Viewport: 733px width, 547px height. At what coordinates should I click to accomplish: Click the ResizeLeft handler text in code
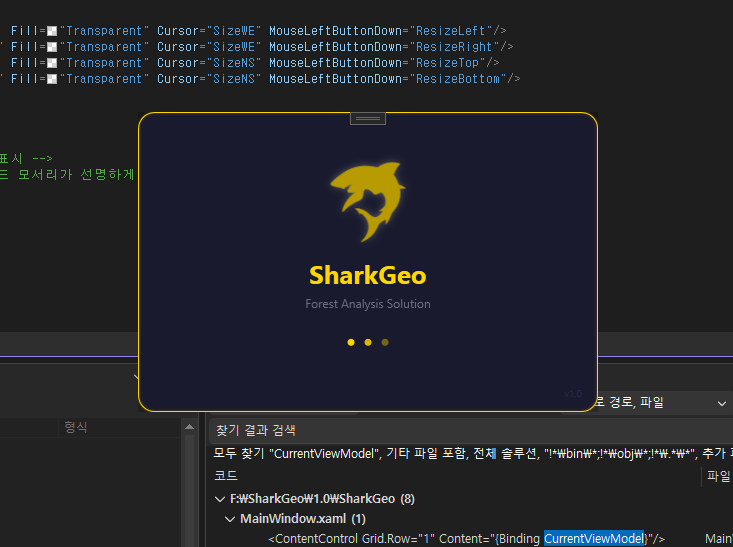[451, 31]
